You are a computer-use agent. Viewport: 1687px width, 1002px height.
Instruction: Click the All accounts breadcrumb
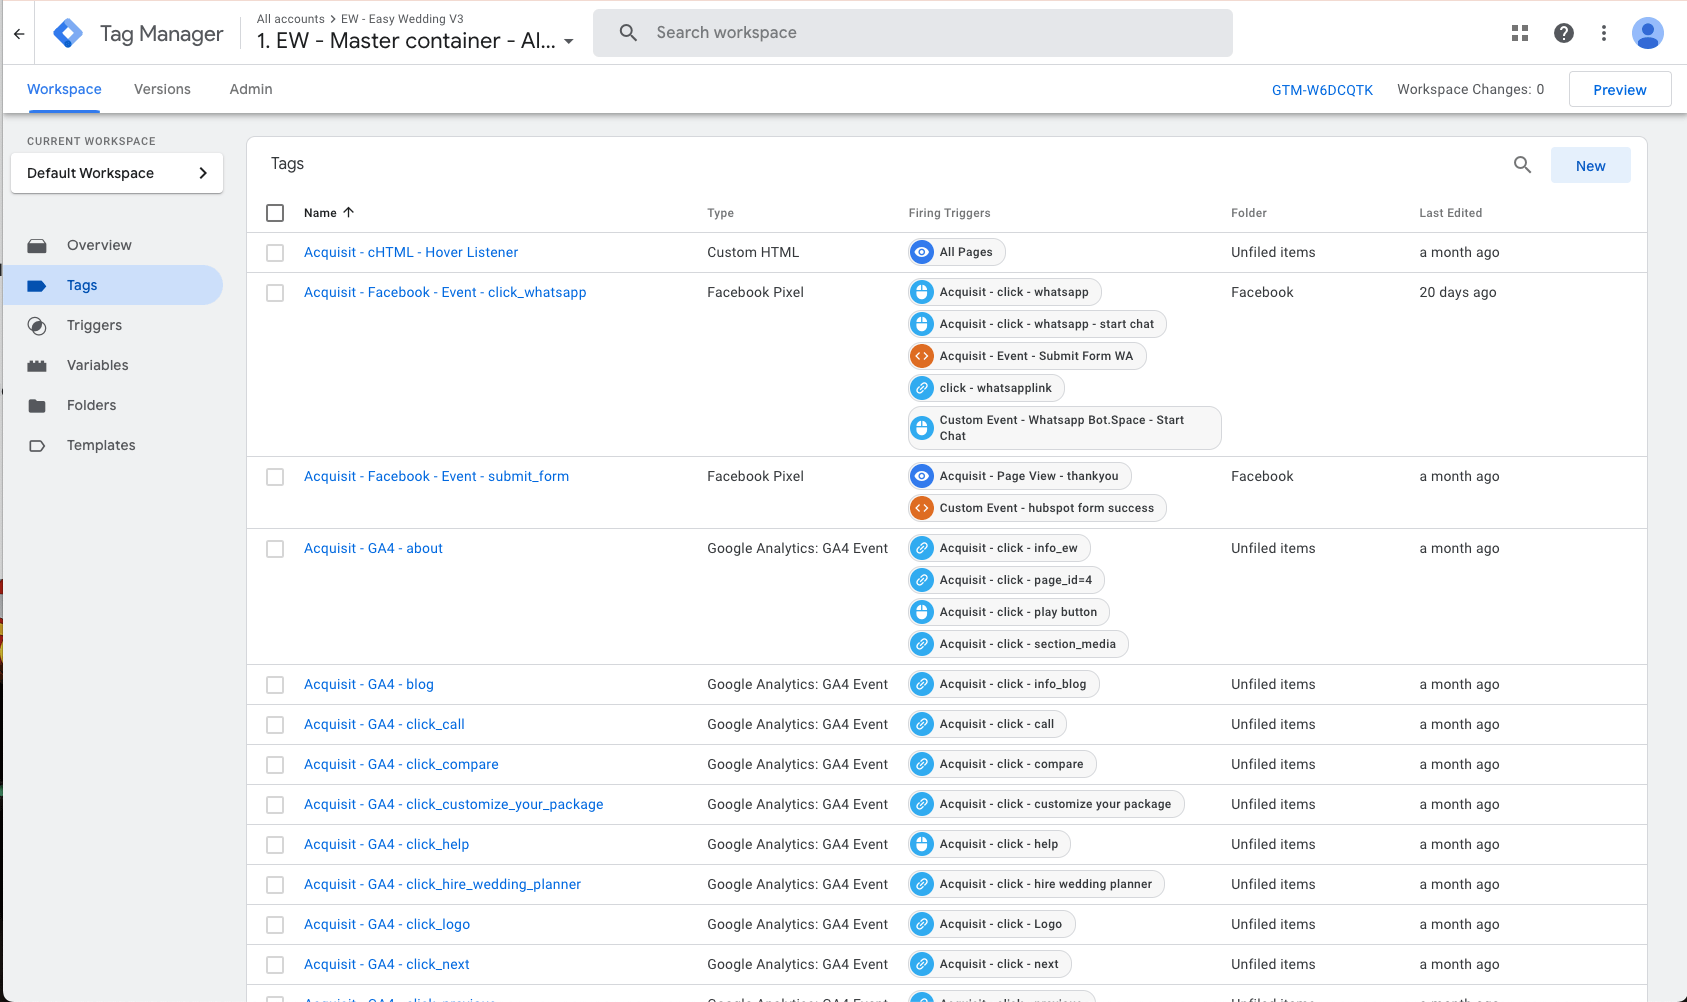(290, 19)
